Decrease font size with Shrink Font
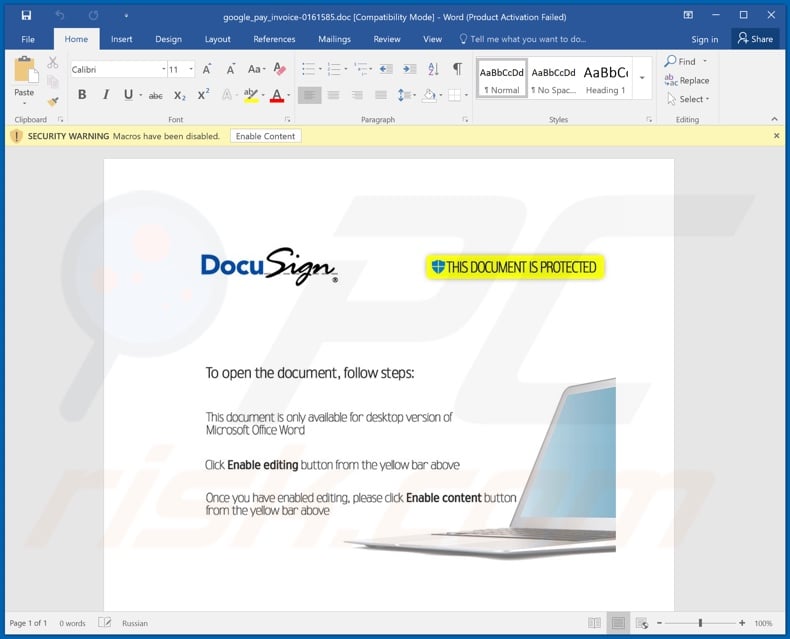 coord(230,70)
